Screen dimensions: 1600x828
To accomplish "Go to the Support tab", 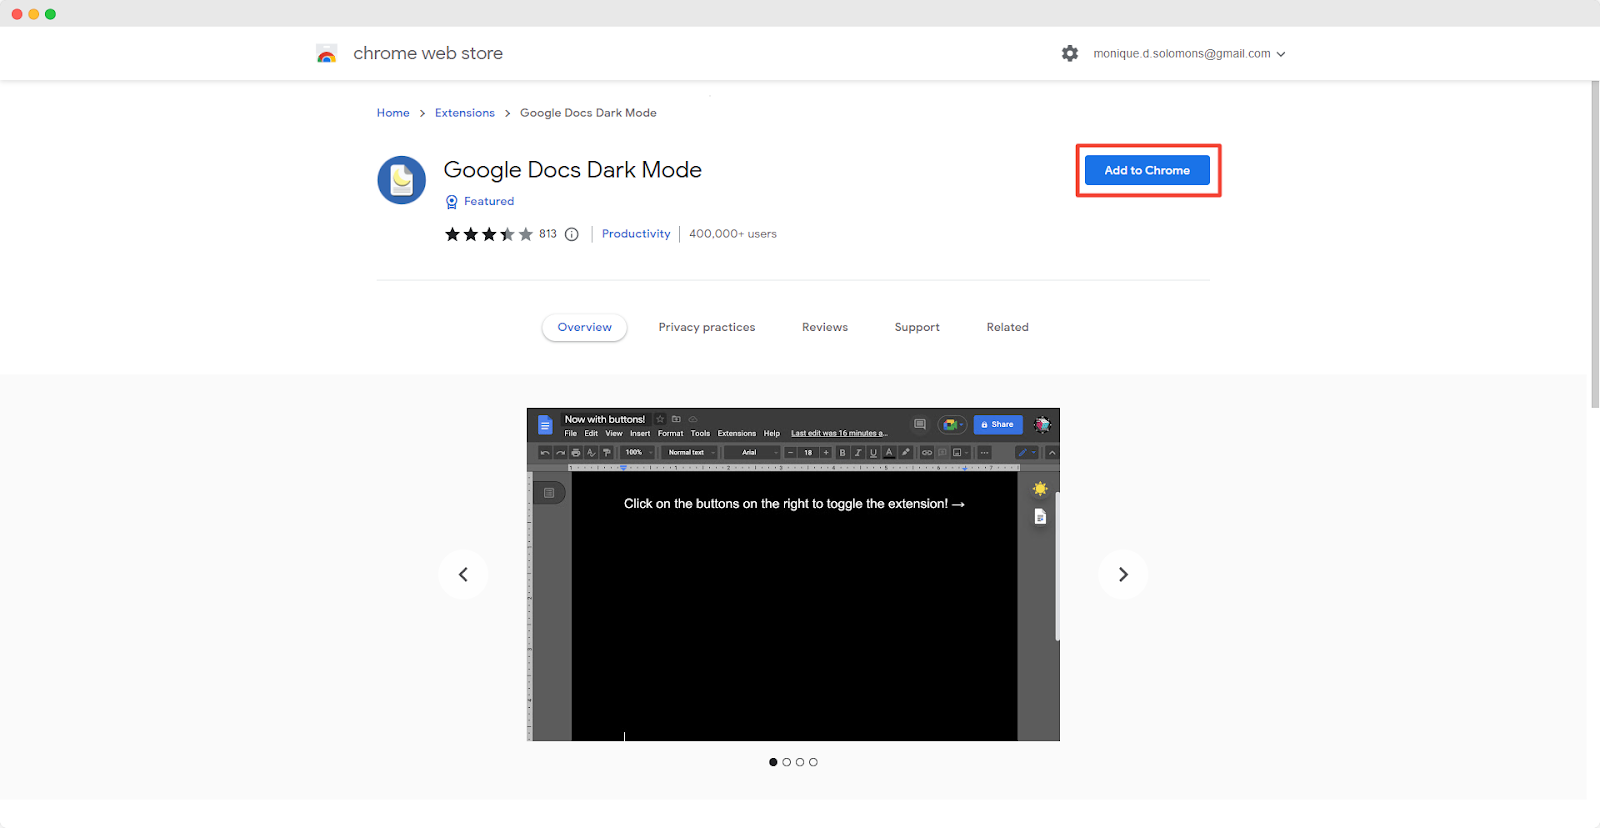I will [x=916, y=328].
